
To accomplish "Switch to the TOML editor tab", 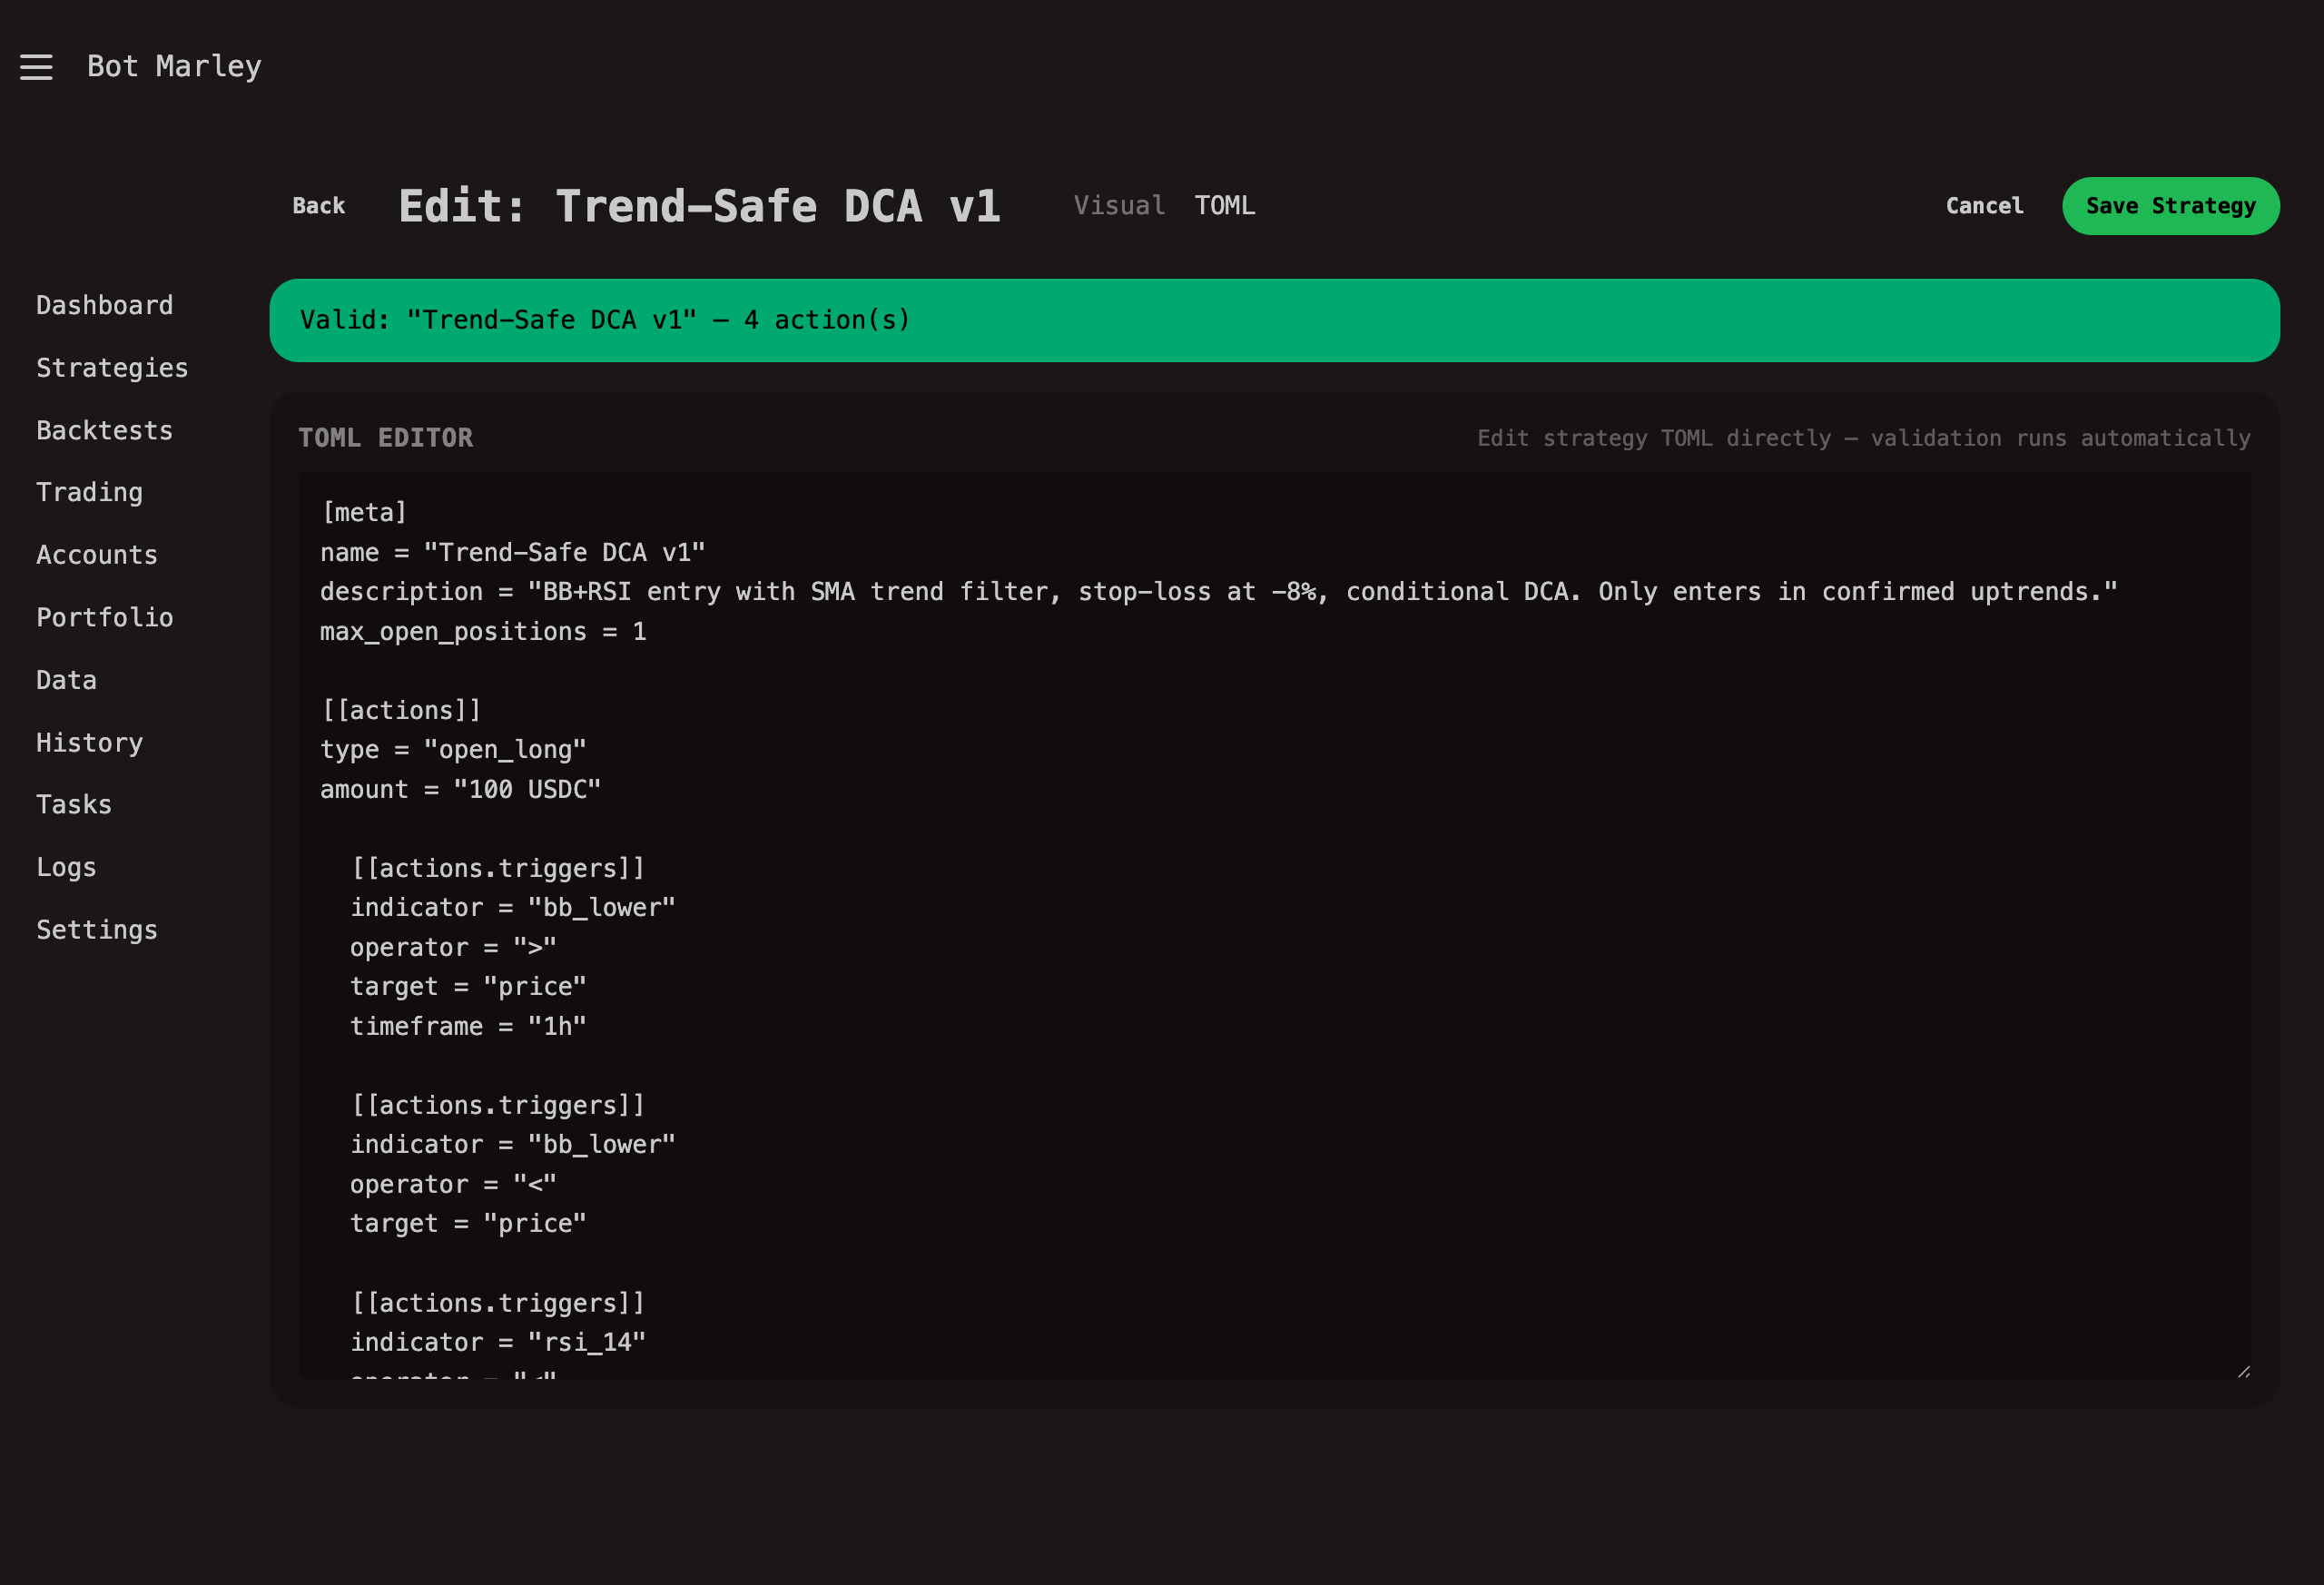I will (1224, 205).
